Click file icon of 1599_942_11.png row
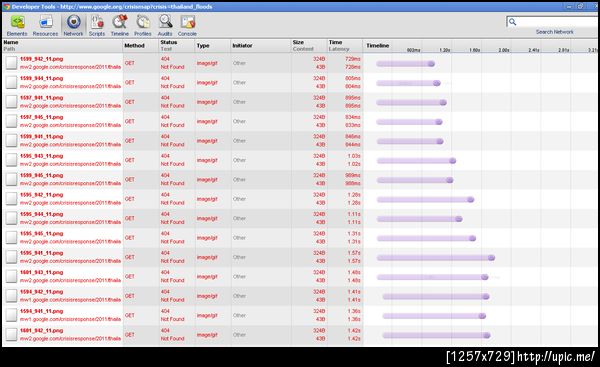Viewport: 600px width, 367px height. click(x=11, y=63)
